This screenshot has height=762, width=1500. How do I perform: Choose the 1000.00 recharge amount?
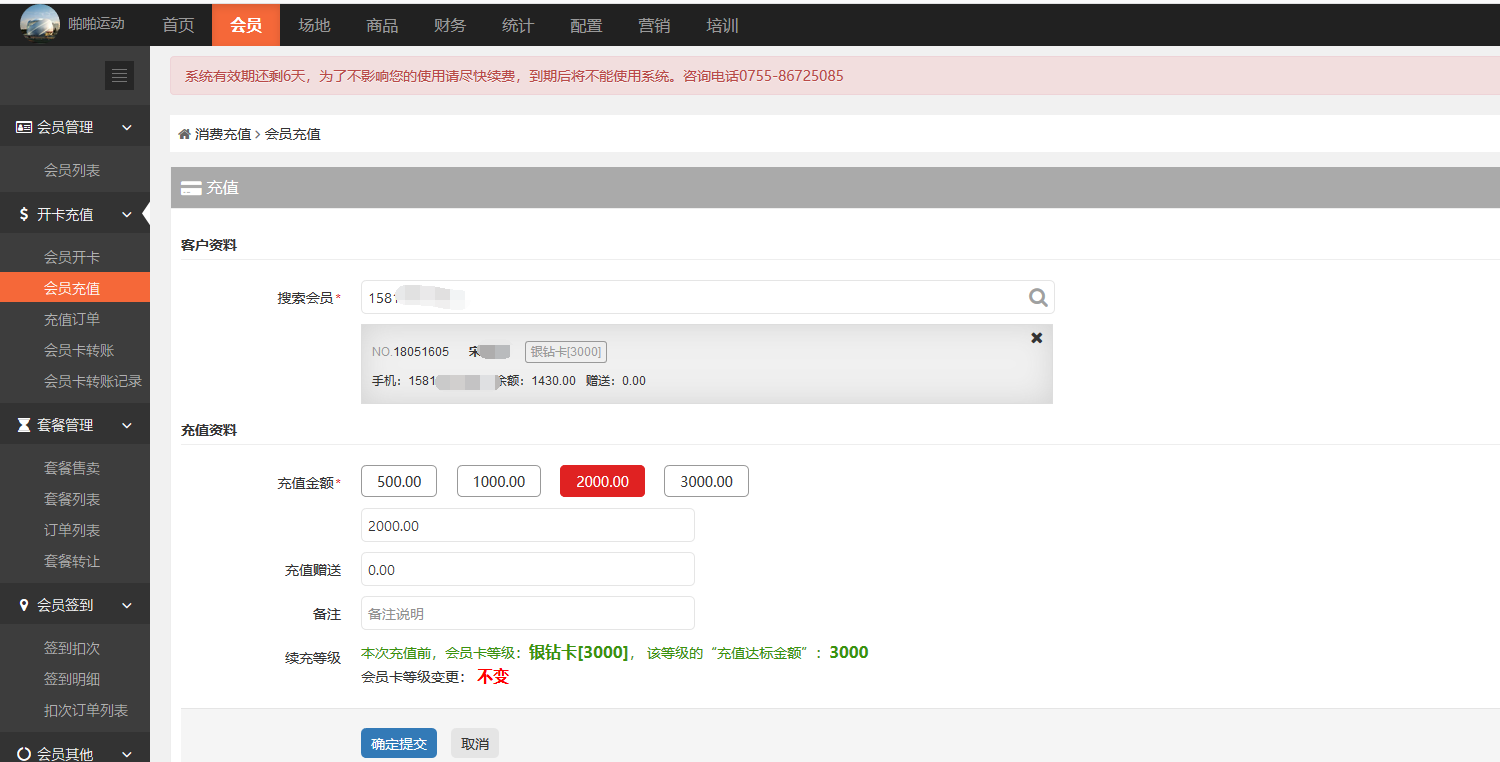(499, 481)
